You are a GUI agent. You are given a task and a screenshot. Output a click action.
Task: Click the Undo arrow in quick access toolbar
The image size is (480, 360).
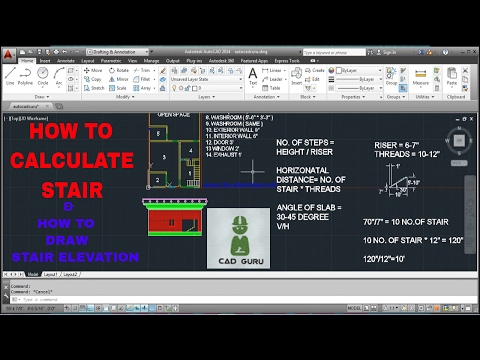coord(64,52)
